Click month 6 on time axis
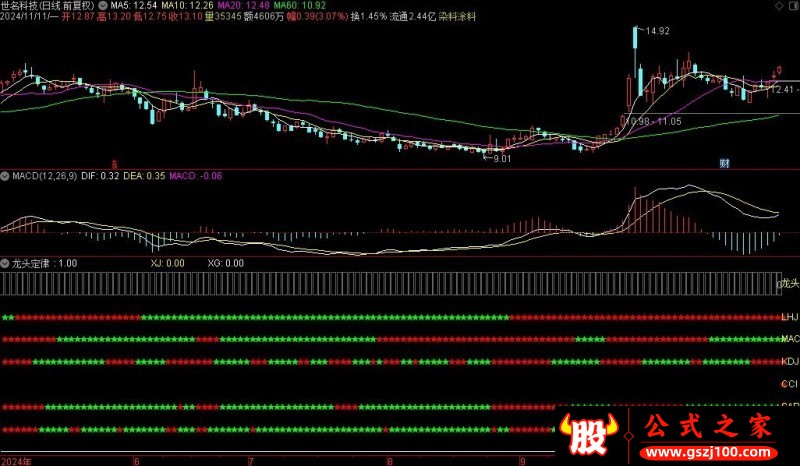 [x=136, y=461]
